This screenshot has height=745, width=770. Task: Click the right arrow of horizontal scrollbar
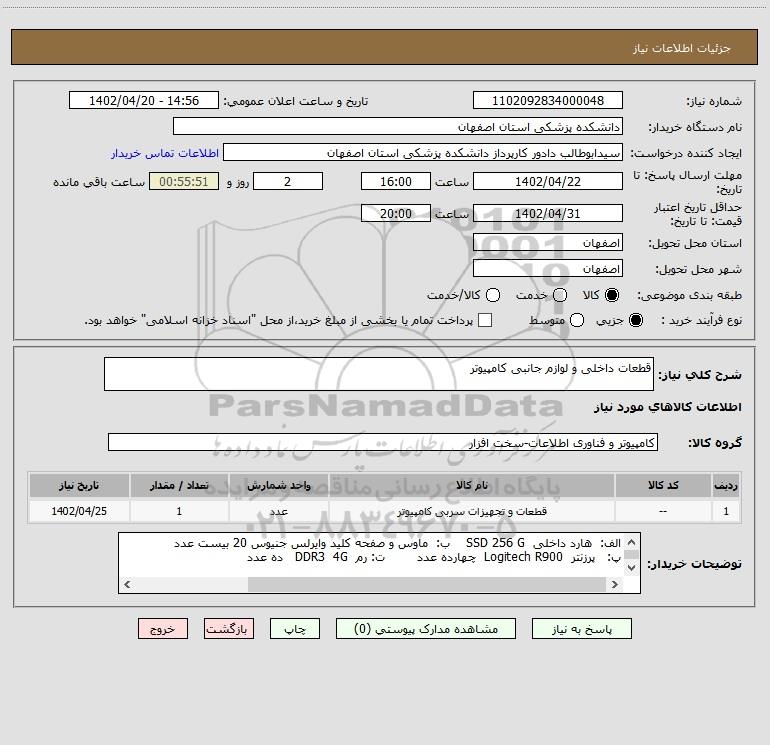[615, 584]
